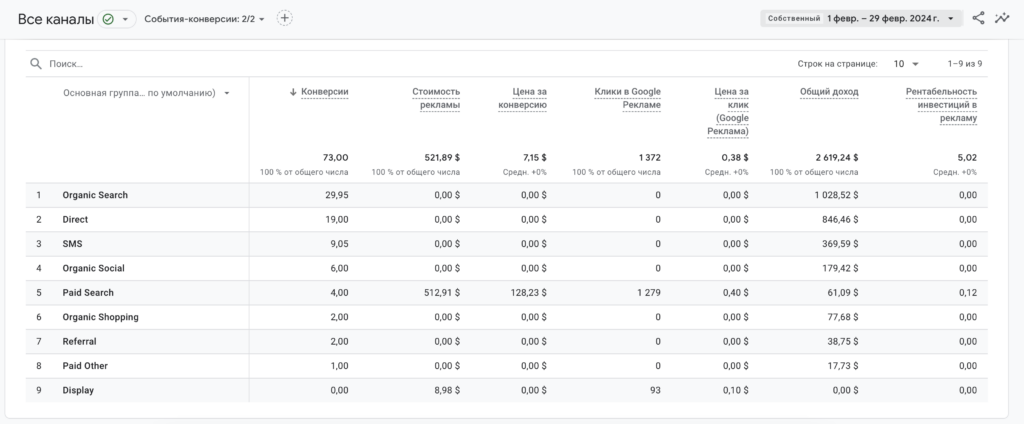
Task: Click Display ad cost 8,98 $
Action: point(447,390)
